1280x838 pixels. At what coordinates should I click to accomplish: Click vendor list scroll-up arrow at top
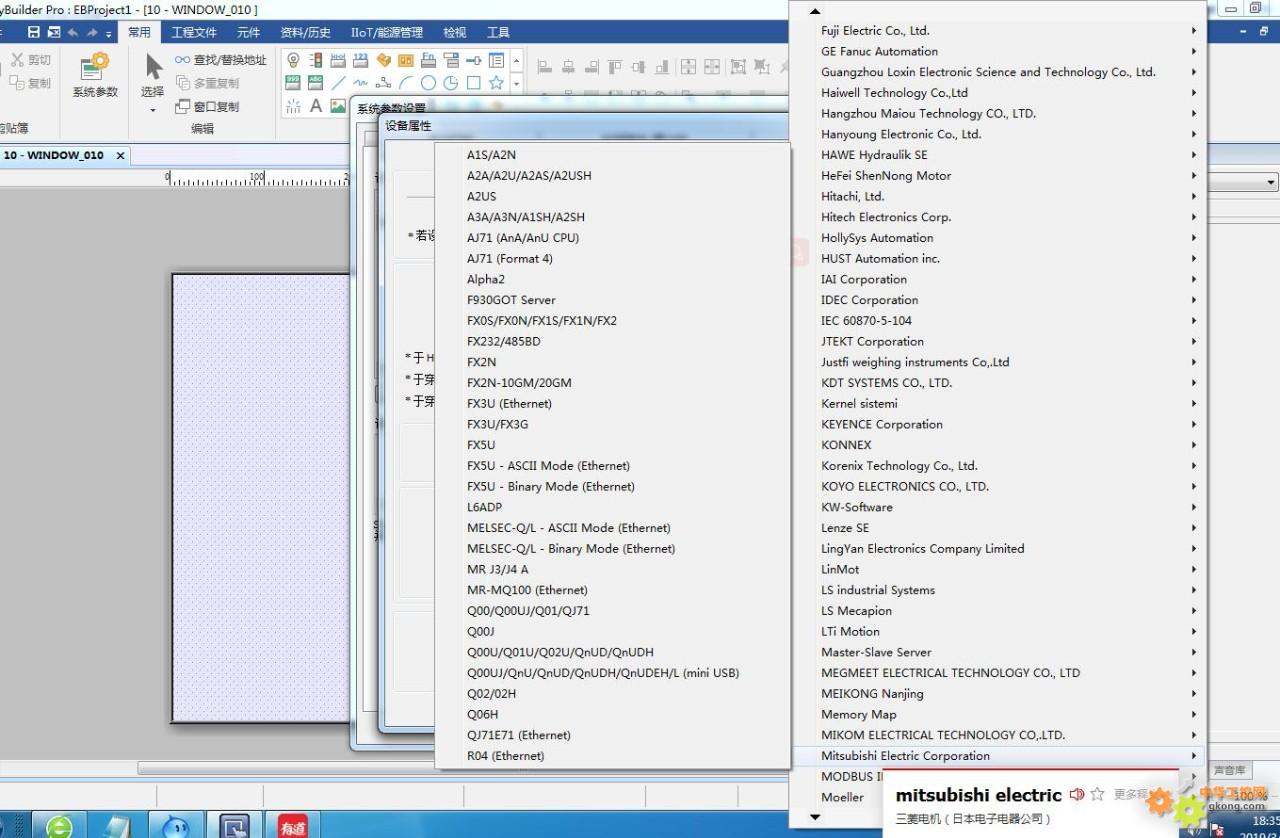[x=815, y=11]
